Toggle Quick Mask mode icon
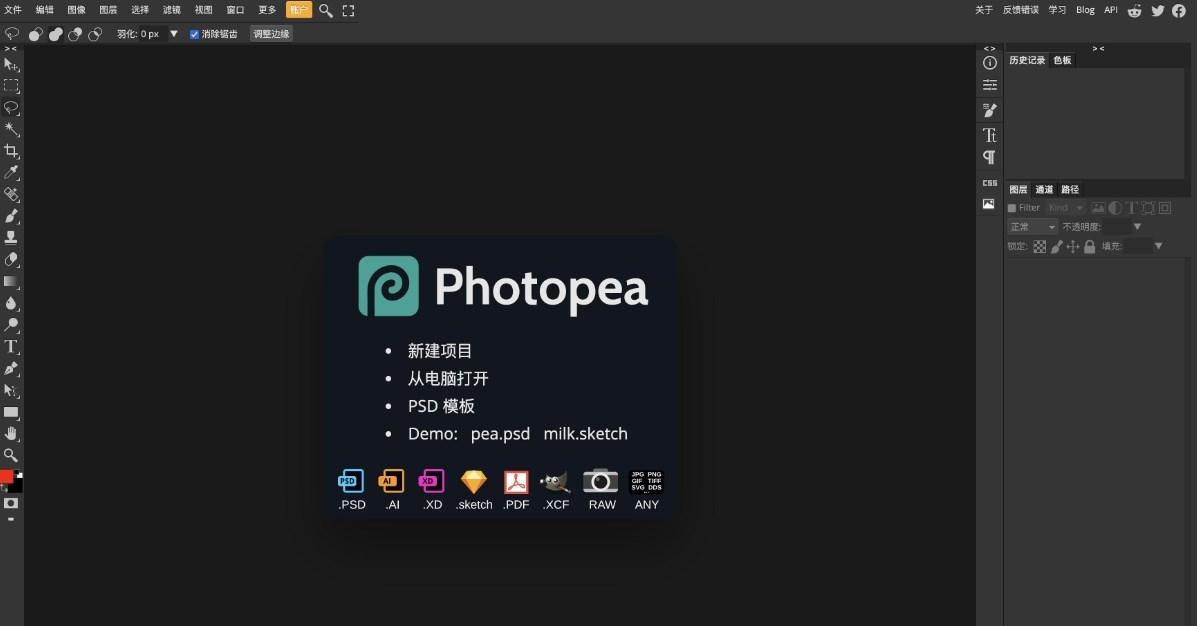The width and height of the screenshot is (1197, 626). (x=11, y=503)
